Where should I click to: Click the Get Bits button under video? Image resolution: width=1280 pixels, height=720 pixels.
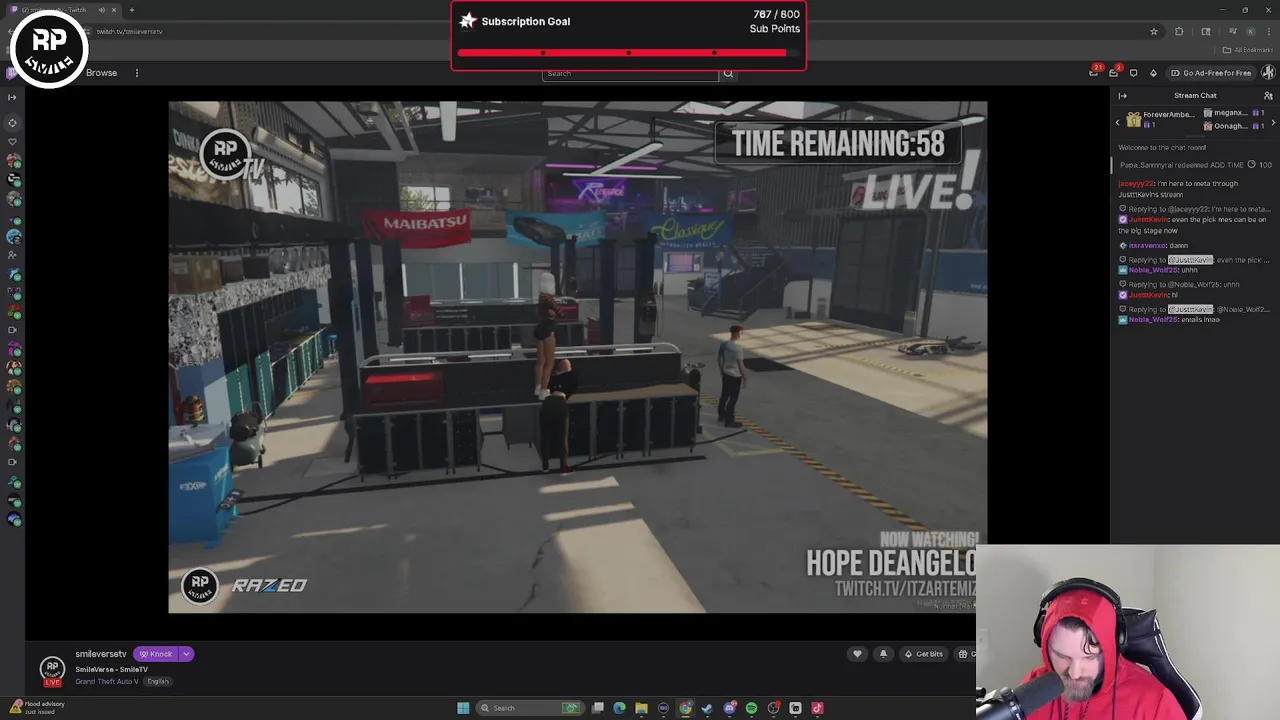924,654
